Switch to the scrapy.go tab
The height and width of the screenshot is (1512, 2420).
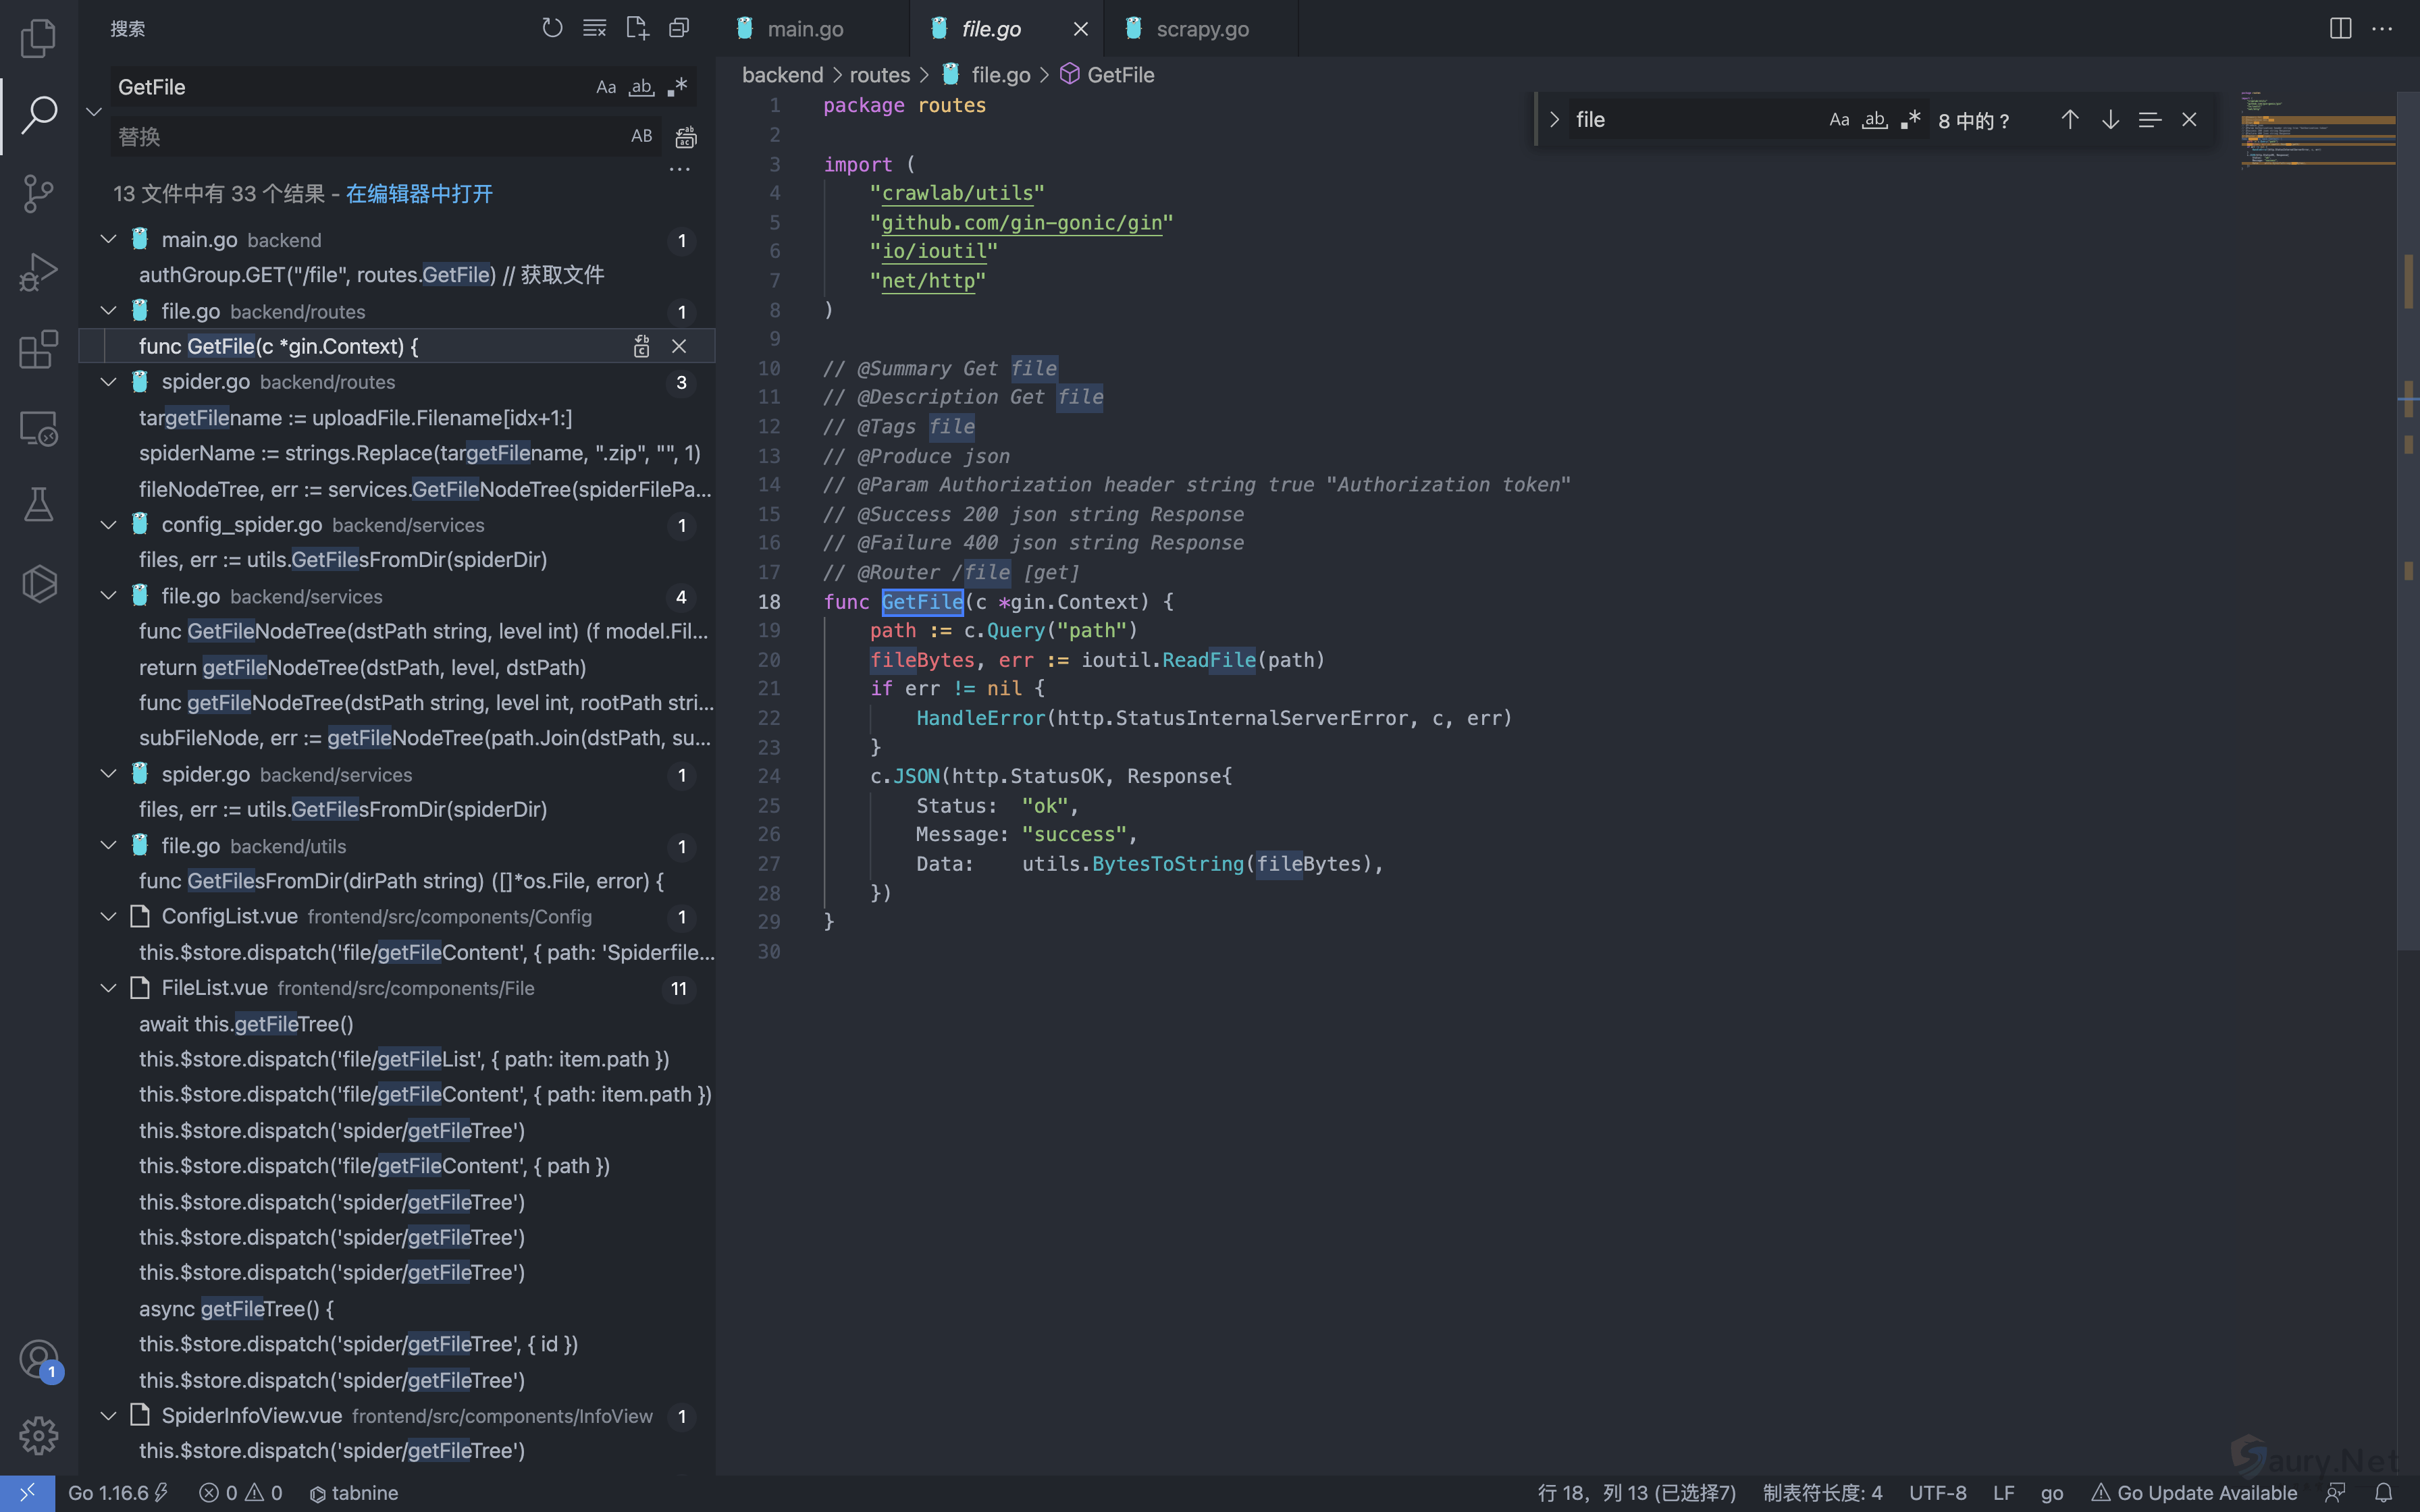tap(1202, 29)
